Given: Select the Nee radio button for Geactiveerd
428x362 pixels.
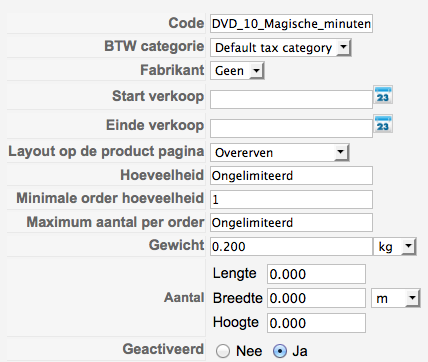Looking at the screenshot, I should point(223,351).
